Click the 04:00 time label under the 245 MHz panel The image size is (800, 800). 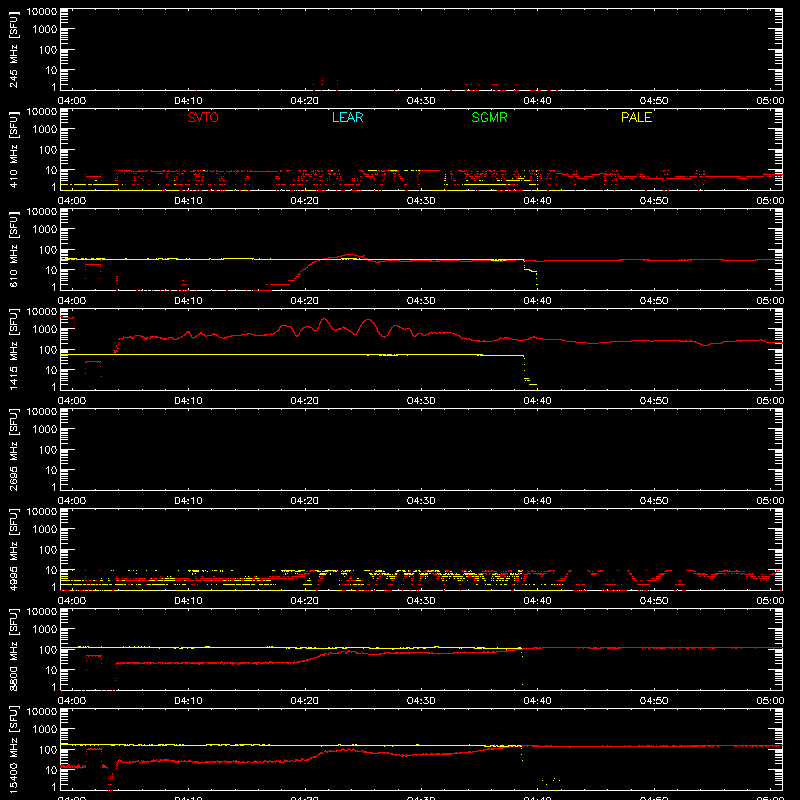[x=71, y=101]
